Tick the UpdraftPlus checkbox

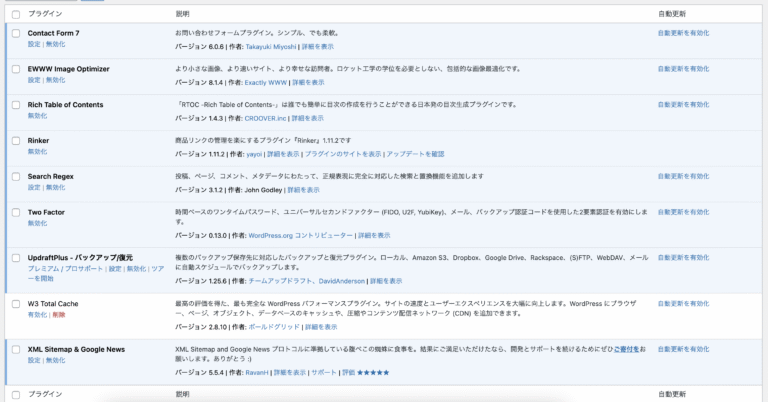16,258
